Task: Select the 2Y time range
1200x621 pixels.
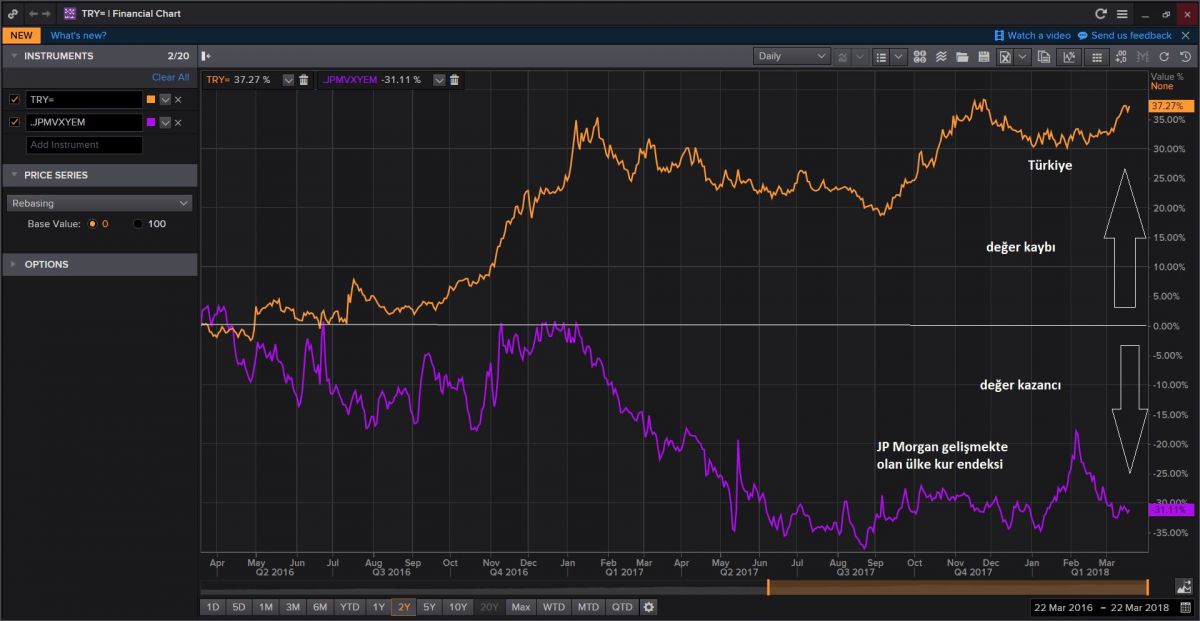Action: 404,606
